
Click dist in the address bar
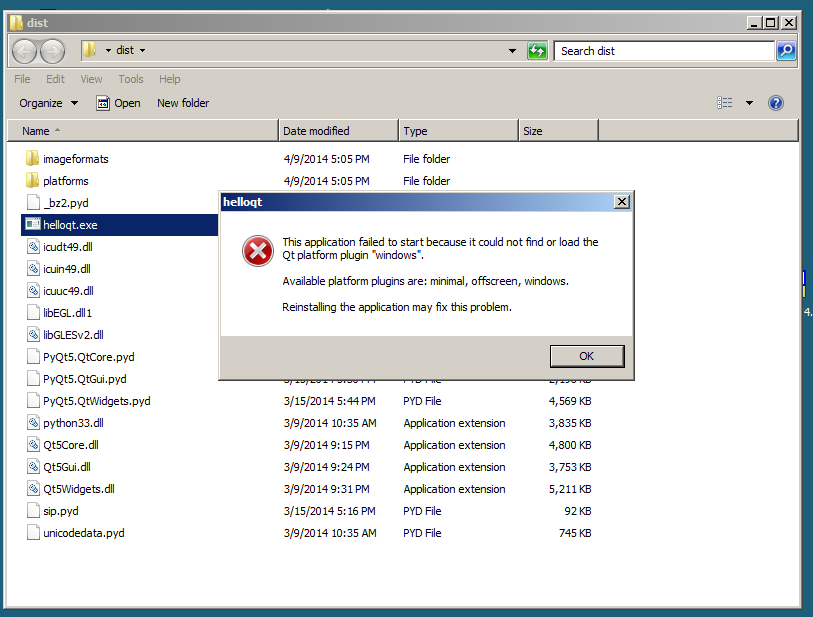125,50
